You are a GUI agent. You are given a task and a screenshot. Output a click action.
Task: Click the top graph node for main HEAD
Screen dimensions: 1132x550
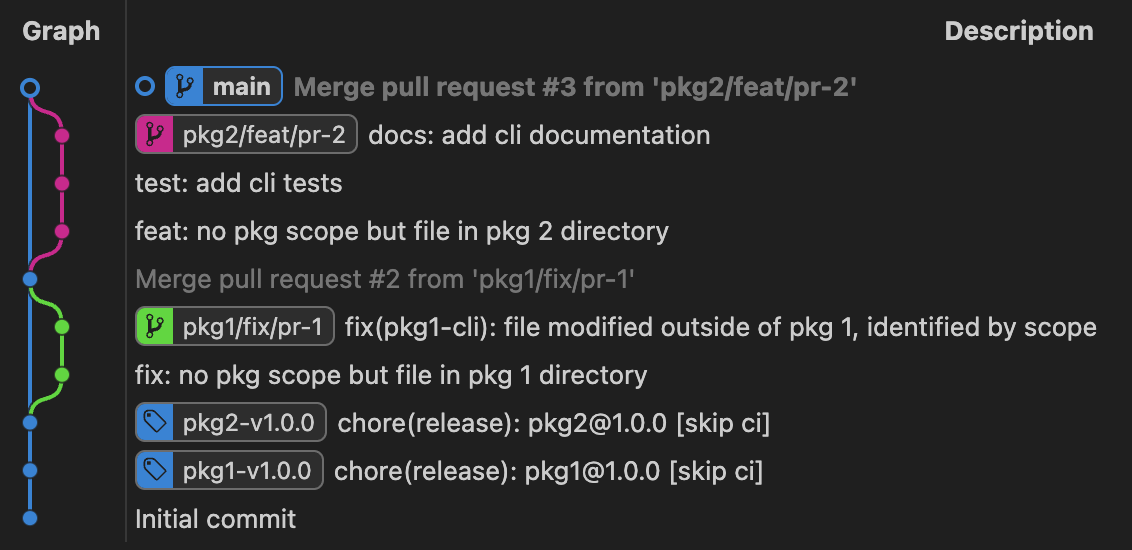[x=30, y=88]
